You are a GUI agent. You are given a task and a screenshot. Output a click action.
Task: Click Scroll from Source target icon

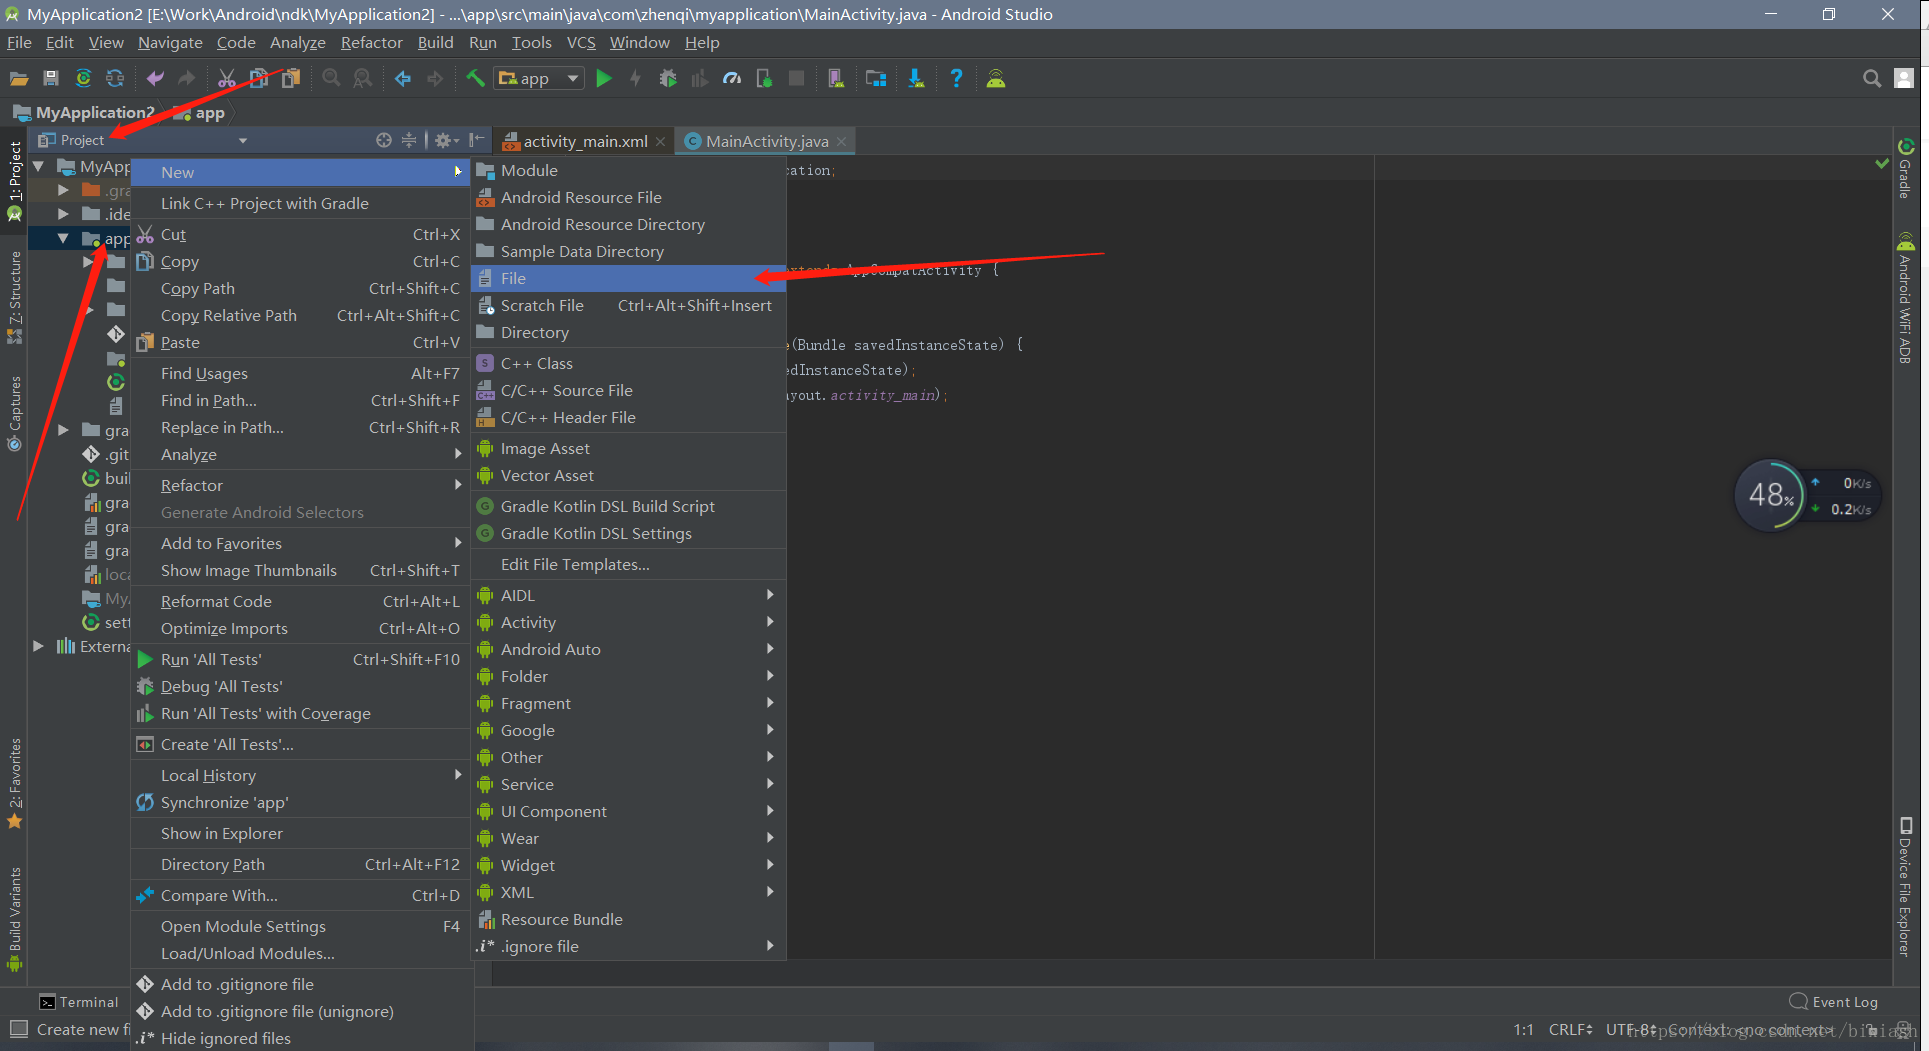(x=384, y=140)
